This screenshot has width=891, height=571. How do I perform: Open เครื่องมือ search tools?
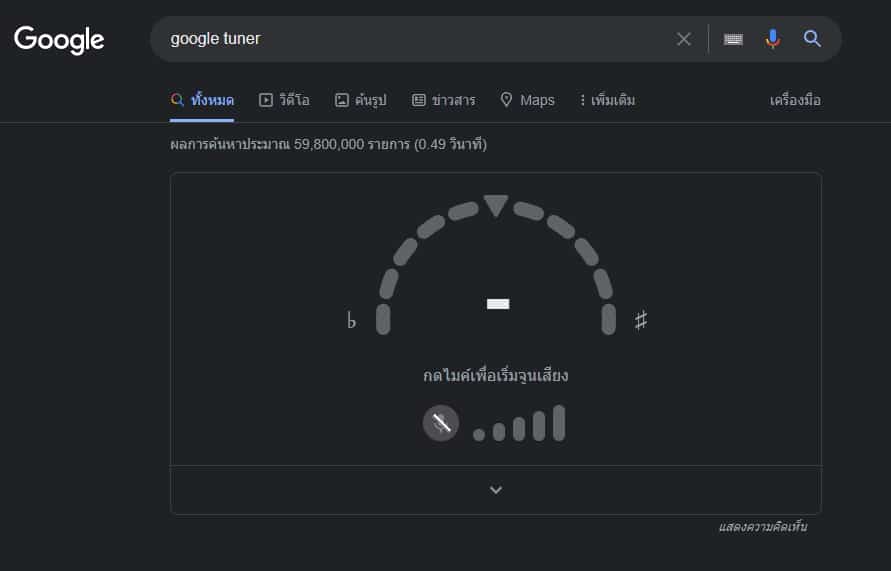[795, 101]
